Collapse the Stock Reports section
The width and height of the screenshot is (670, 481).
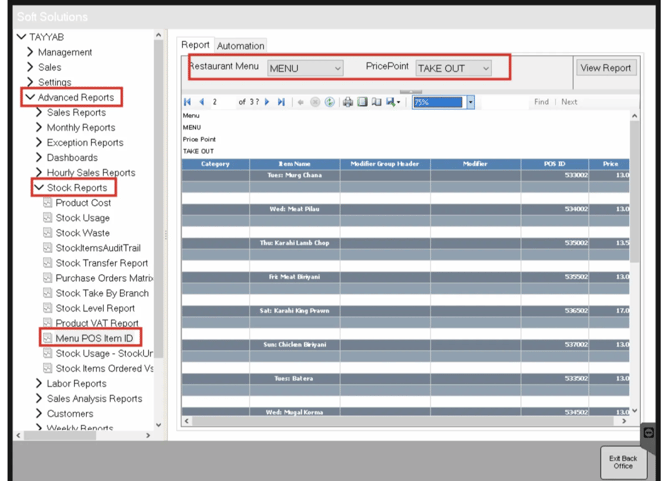39,188
